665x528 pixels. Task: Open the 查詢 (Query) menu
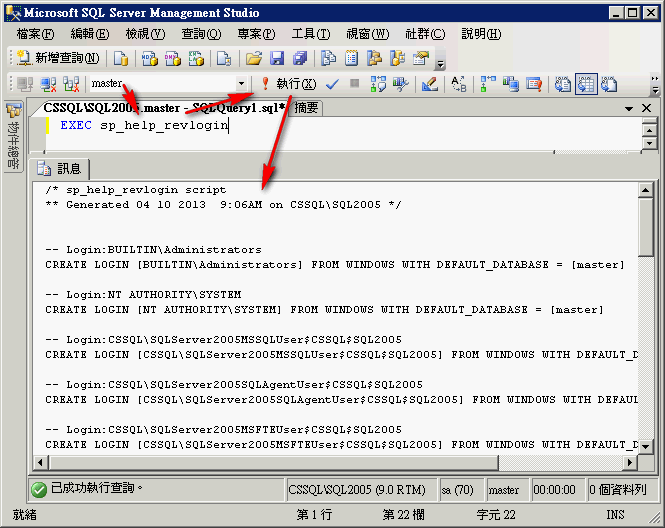(200, 34)
